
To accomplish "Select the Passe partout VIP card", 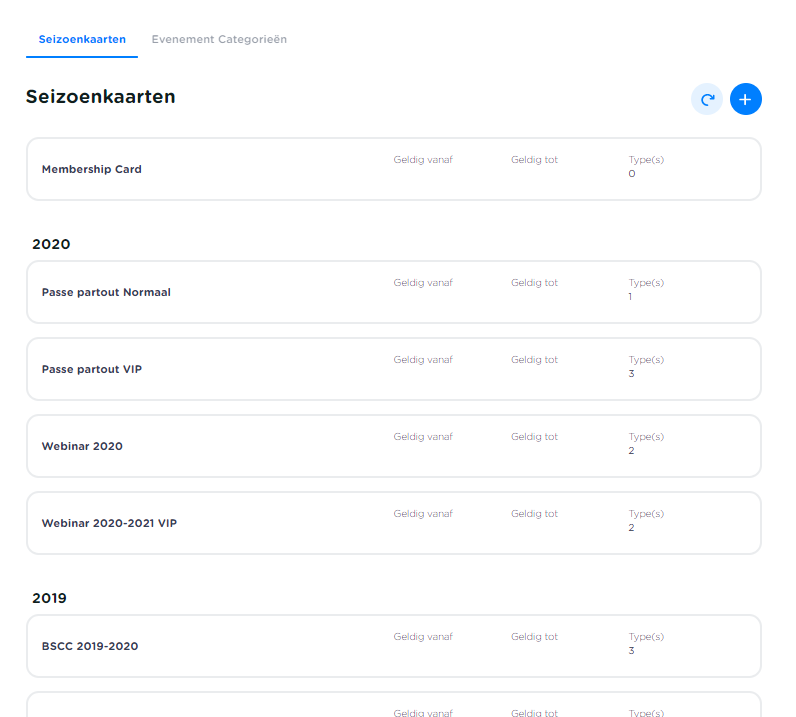I will (92, 369).
